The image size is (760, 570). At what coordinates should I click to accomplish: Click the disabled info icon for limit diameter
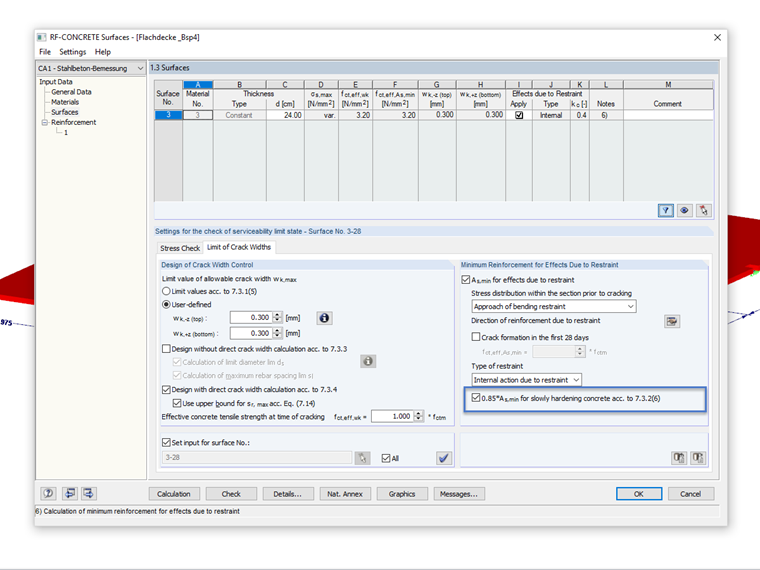click(x=368, y=361)
